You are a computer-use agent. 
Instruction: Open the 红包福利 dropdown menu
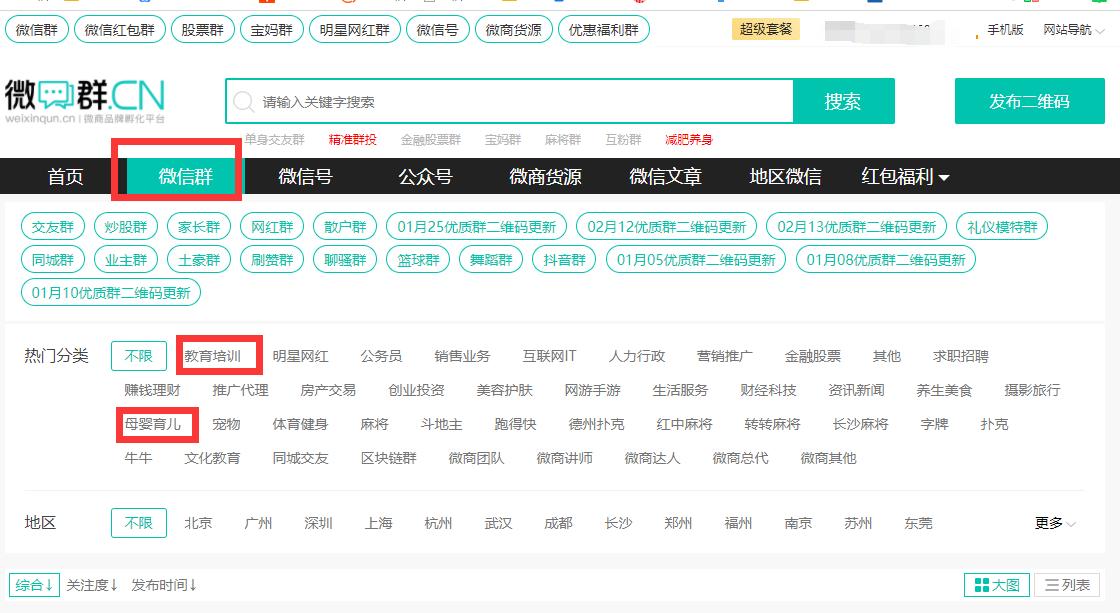coord(900,176)
